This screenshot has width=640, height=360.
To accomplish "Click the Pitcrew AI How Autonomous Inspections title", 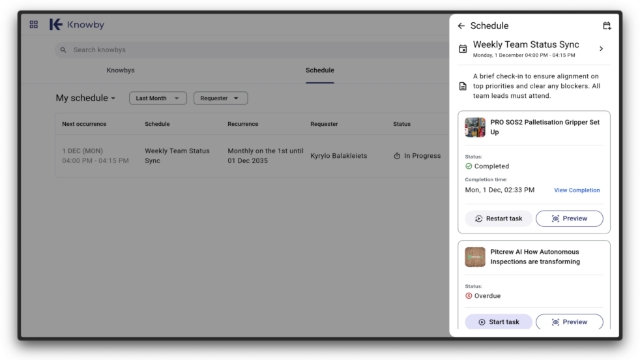I will pyautogui.click(x=535, y=257).
